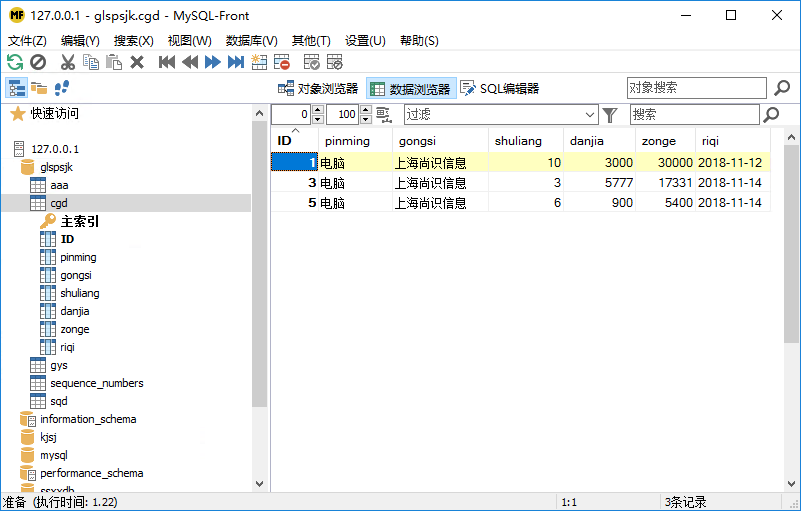Click the object search magnifier icon

click(782, 88)
